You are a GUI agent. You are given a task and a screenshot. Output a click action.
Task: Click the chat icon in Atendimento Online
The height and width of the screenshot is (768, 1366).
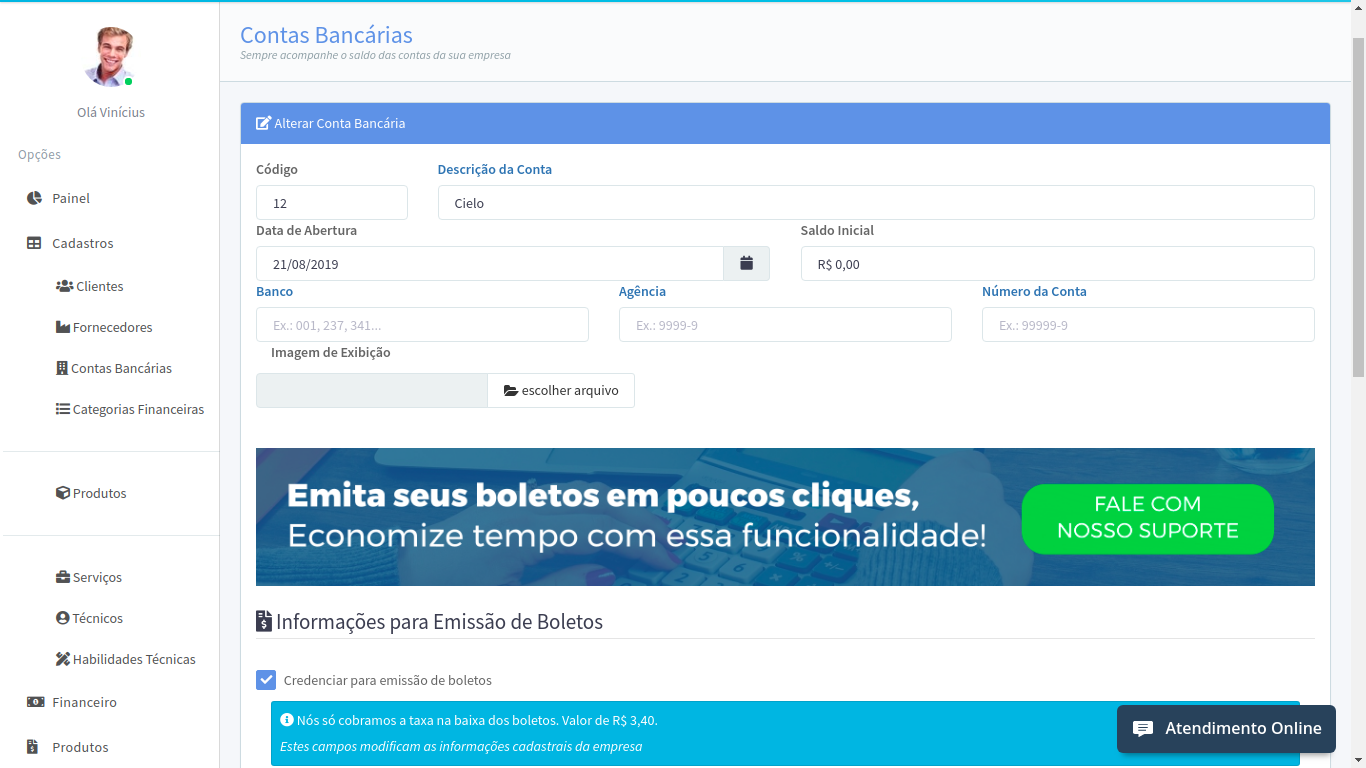tap(1143, 729)
